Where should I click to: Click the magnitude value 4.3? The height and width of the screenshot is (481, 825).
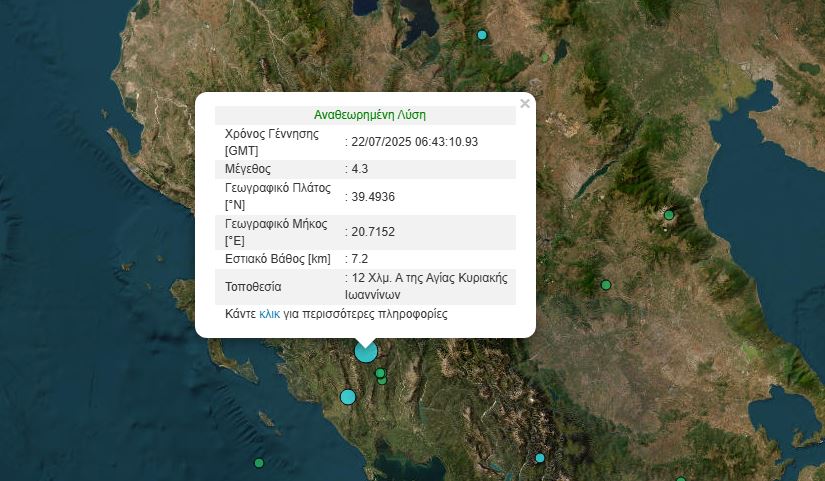tap(359, 169)
